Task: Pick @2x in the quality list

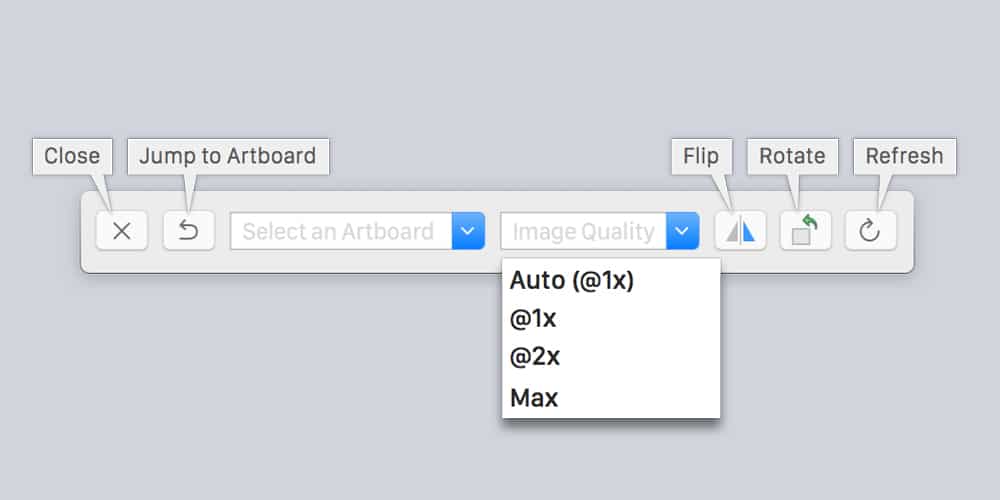Action: 534,357
